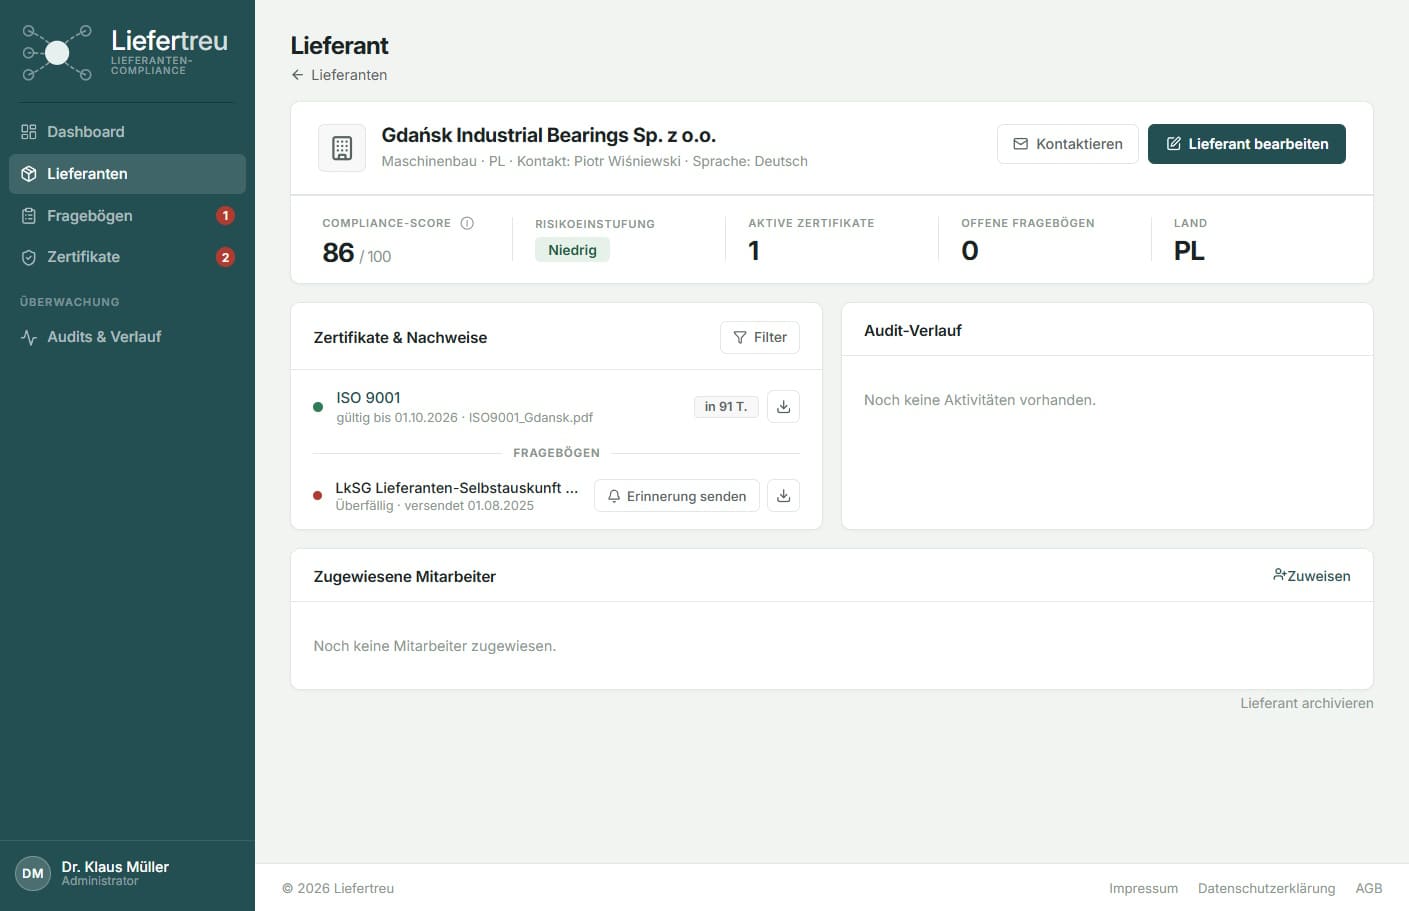1409x911 pixels.
Task: Download the LkSG Selbstauskunft questionnaire
Action: click(783, 496)
